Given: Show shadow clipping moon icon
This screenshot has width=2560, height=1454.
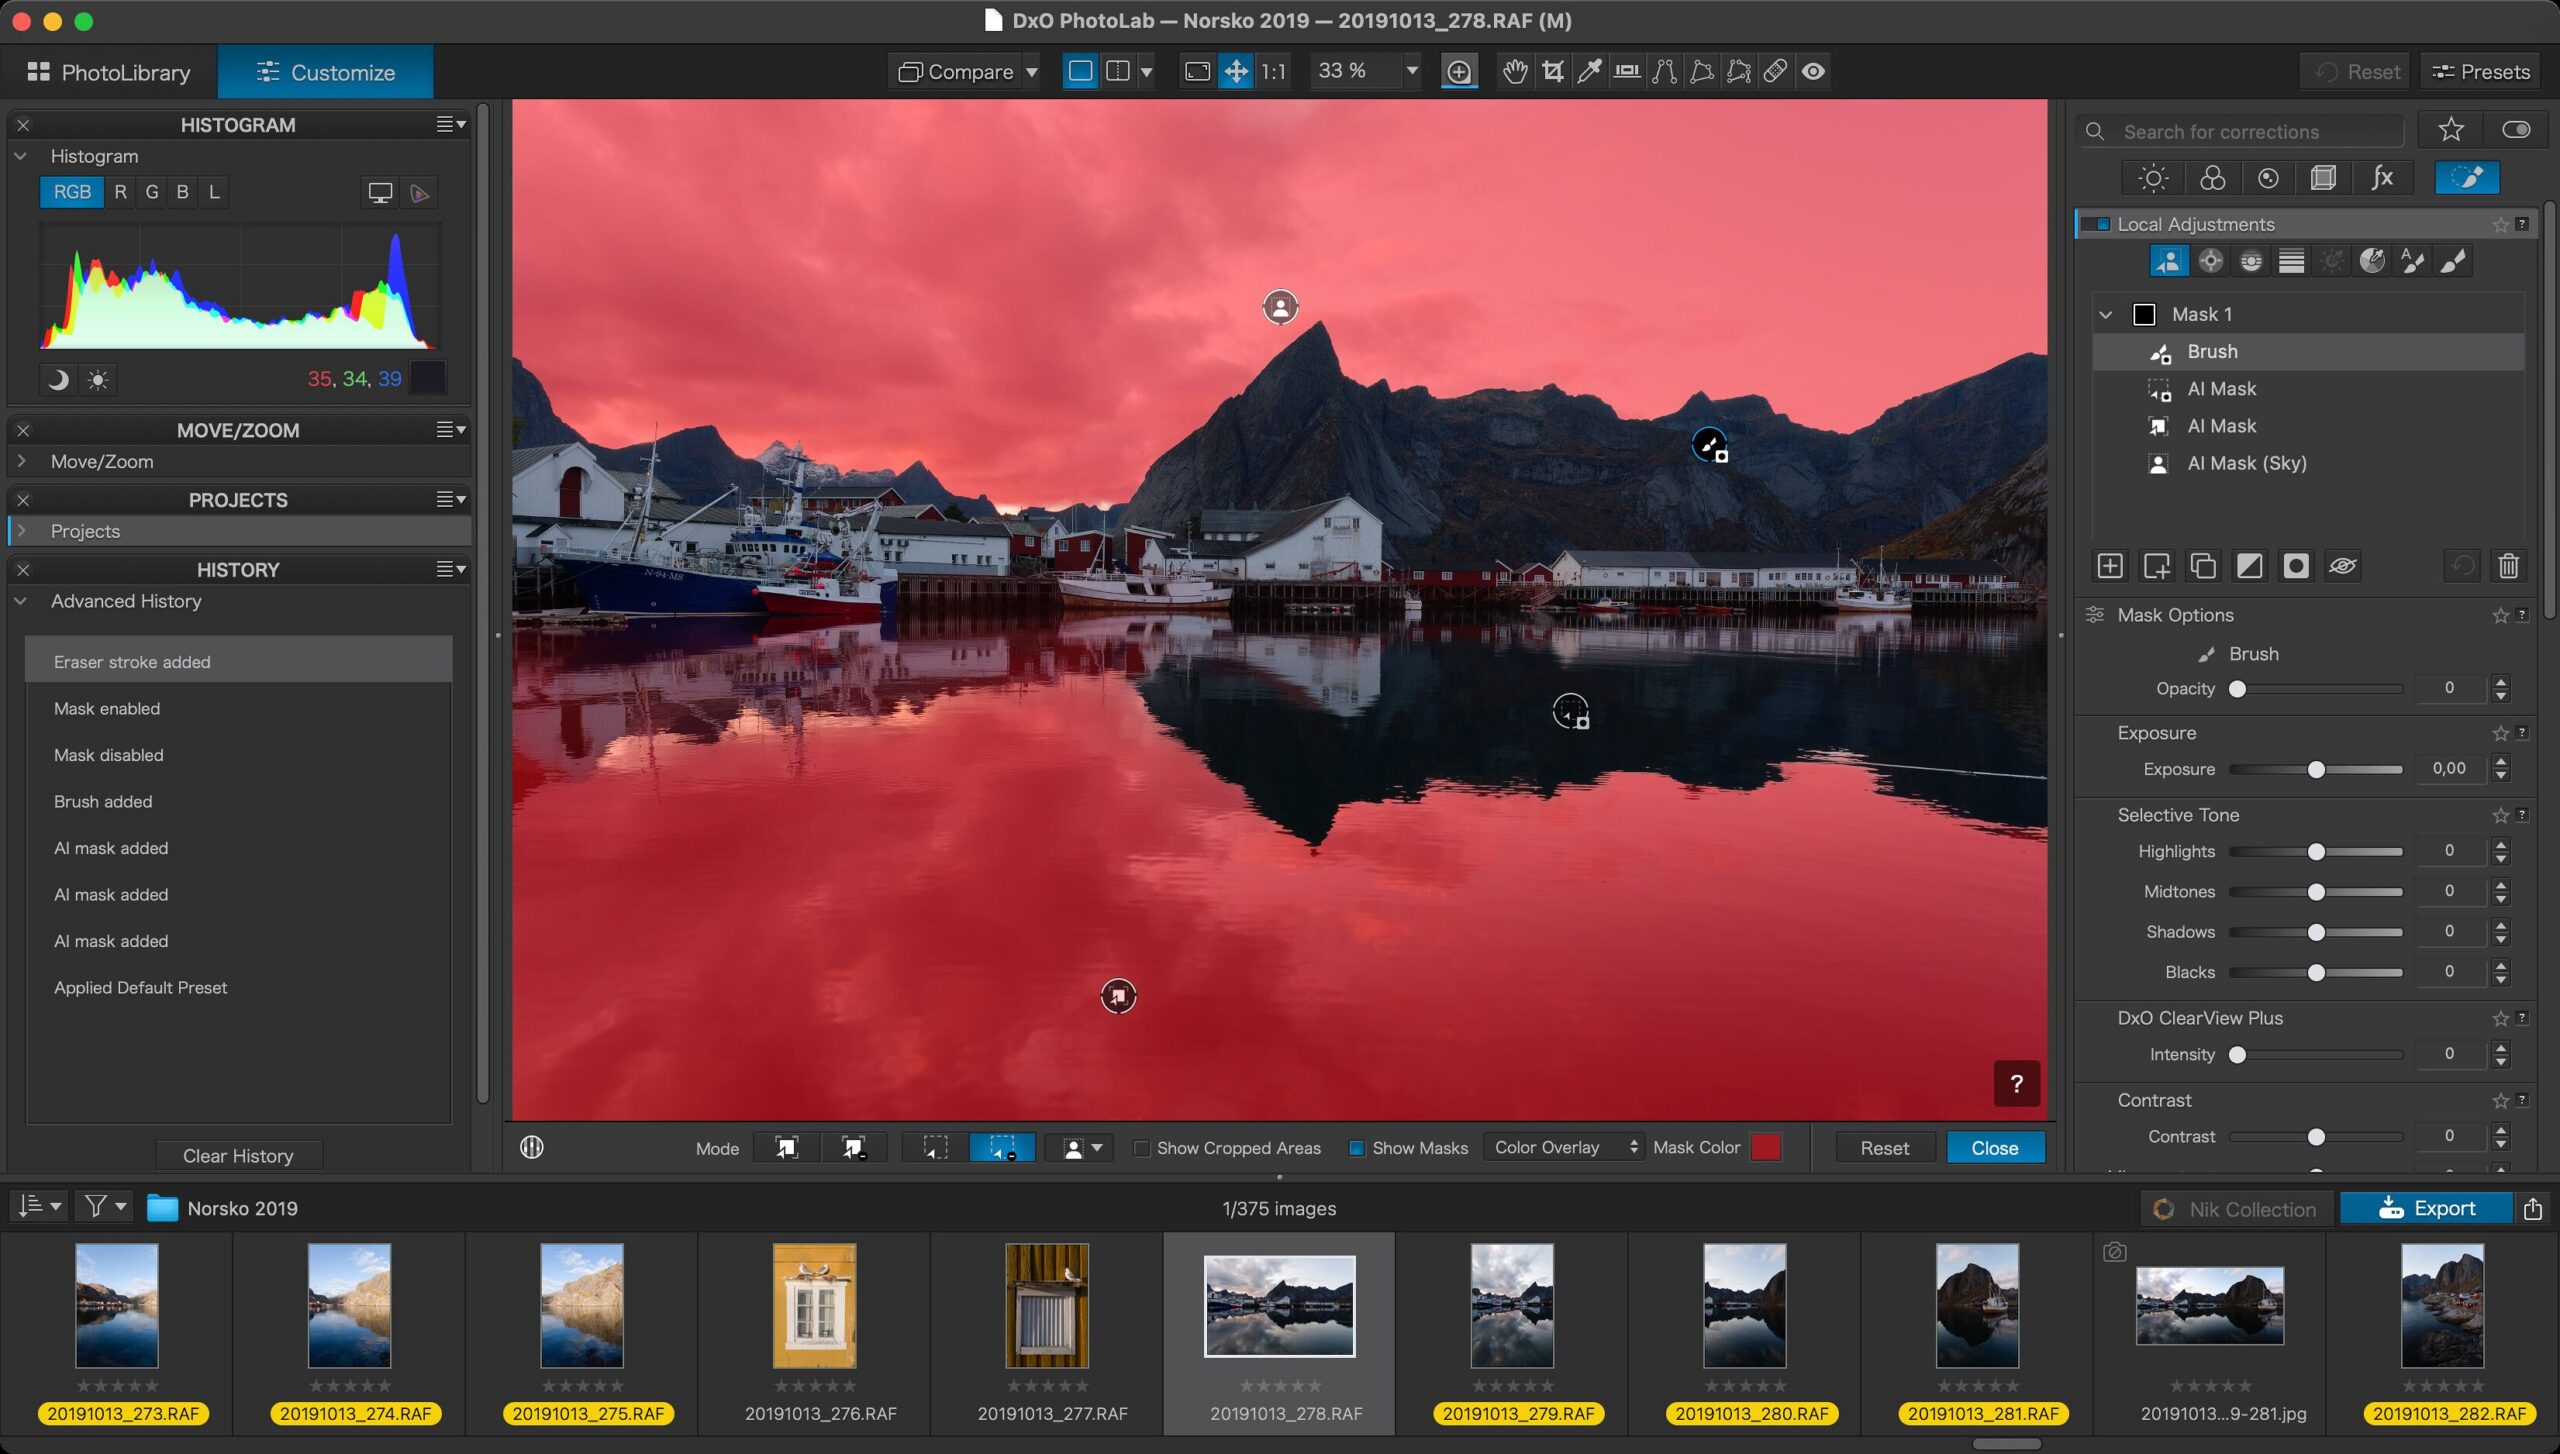Looking at the screenshot, I should point(58,380).
